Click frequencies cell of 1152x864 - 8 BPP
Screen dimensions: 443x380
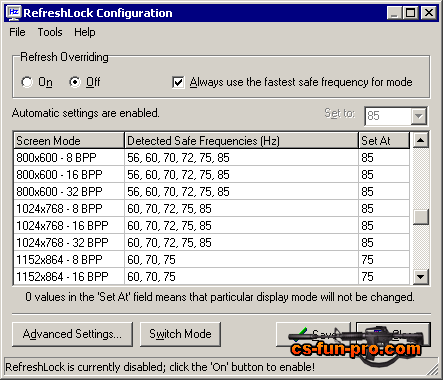pos(241,260)
